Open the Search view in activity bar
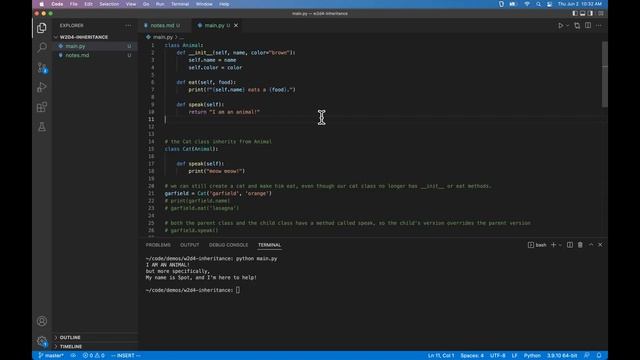This screenshot has height=360, width=640. pos(42,47)
